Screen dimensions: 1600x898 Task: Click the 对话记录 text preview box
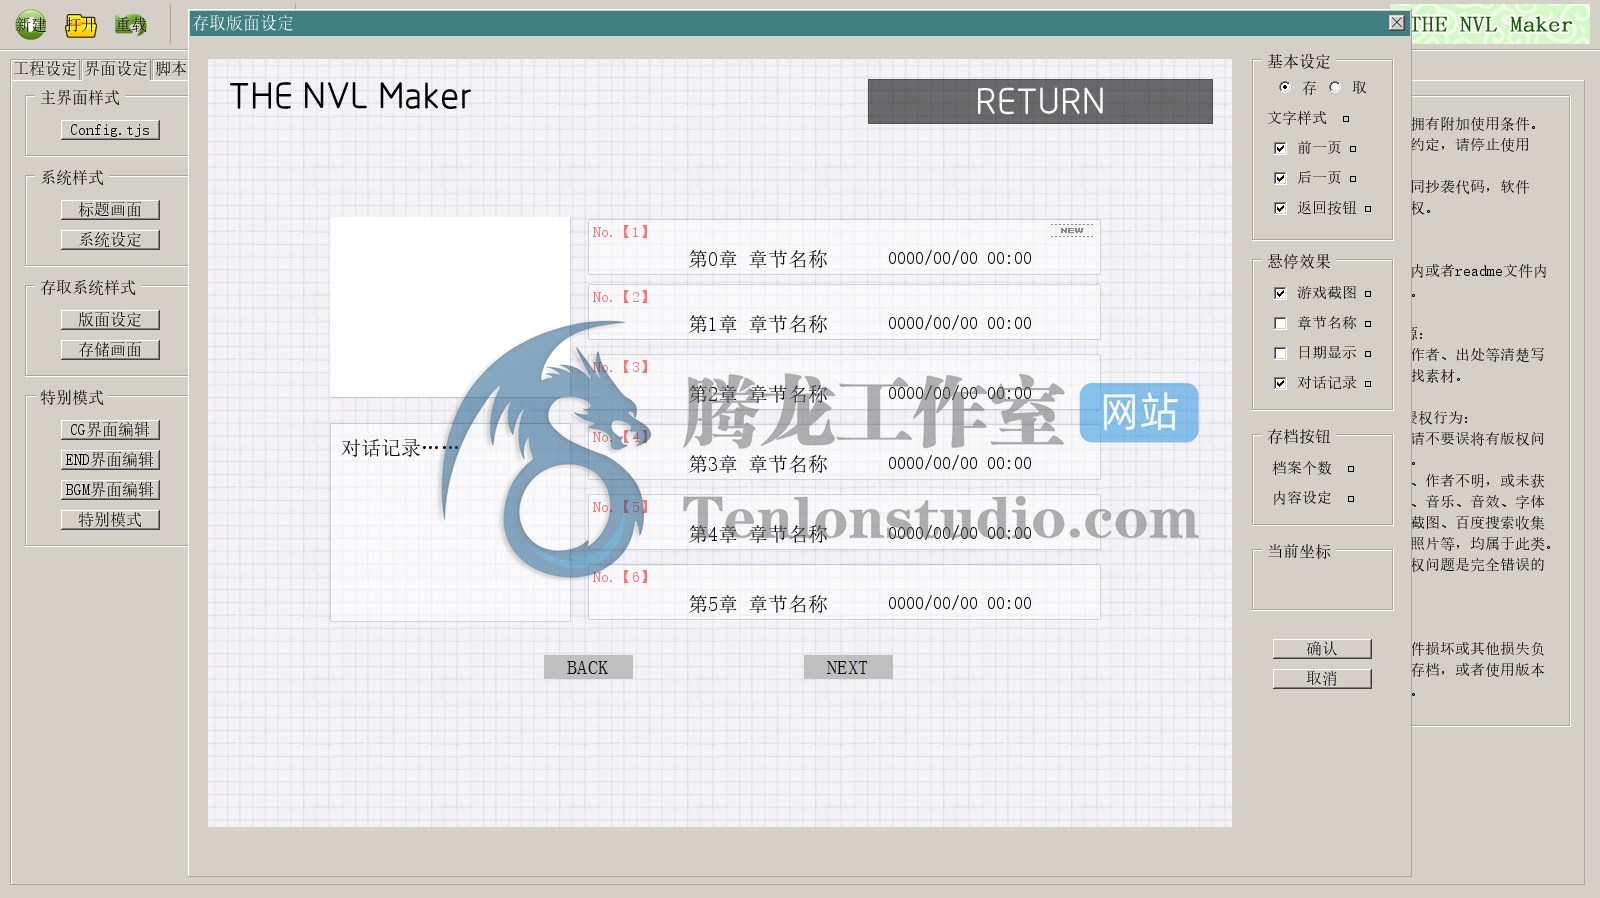[x=450, y=522]
